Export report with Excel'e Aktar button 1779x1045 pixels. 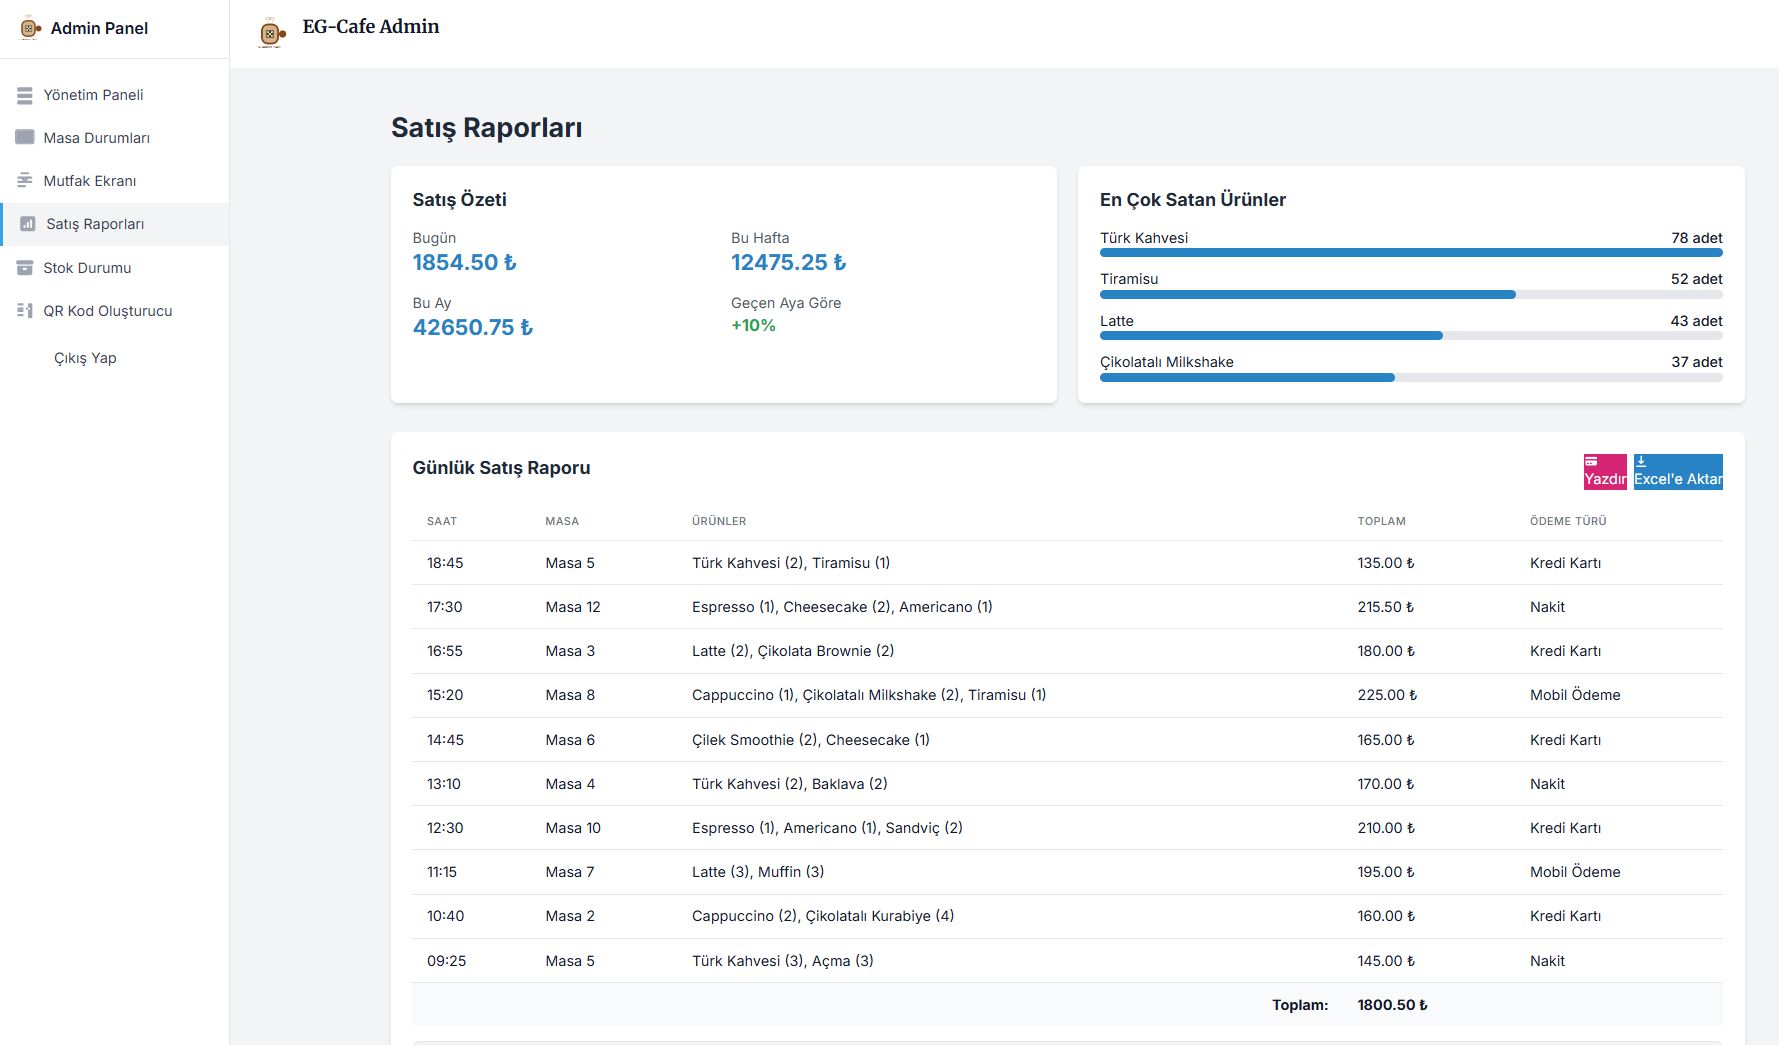pos(1677,472)
